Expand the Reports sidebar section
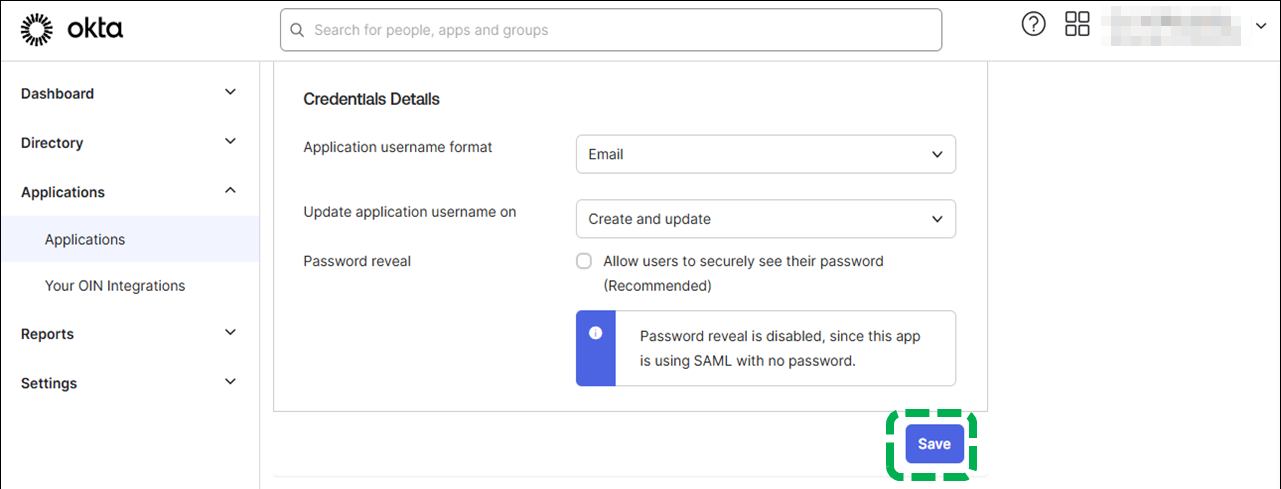The image size is (1281, 489). pos(230,333)
